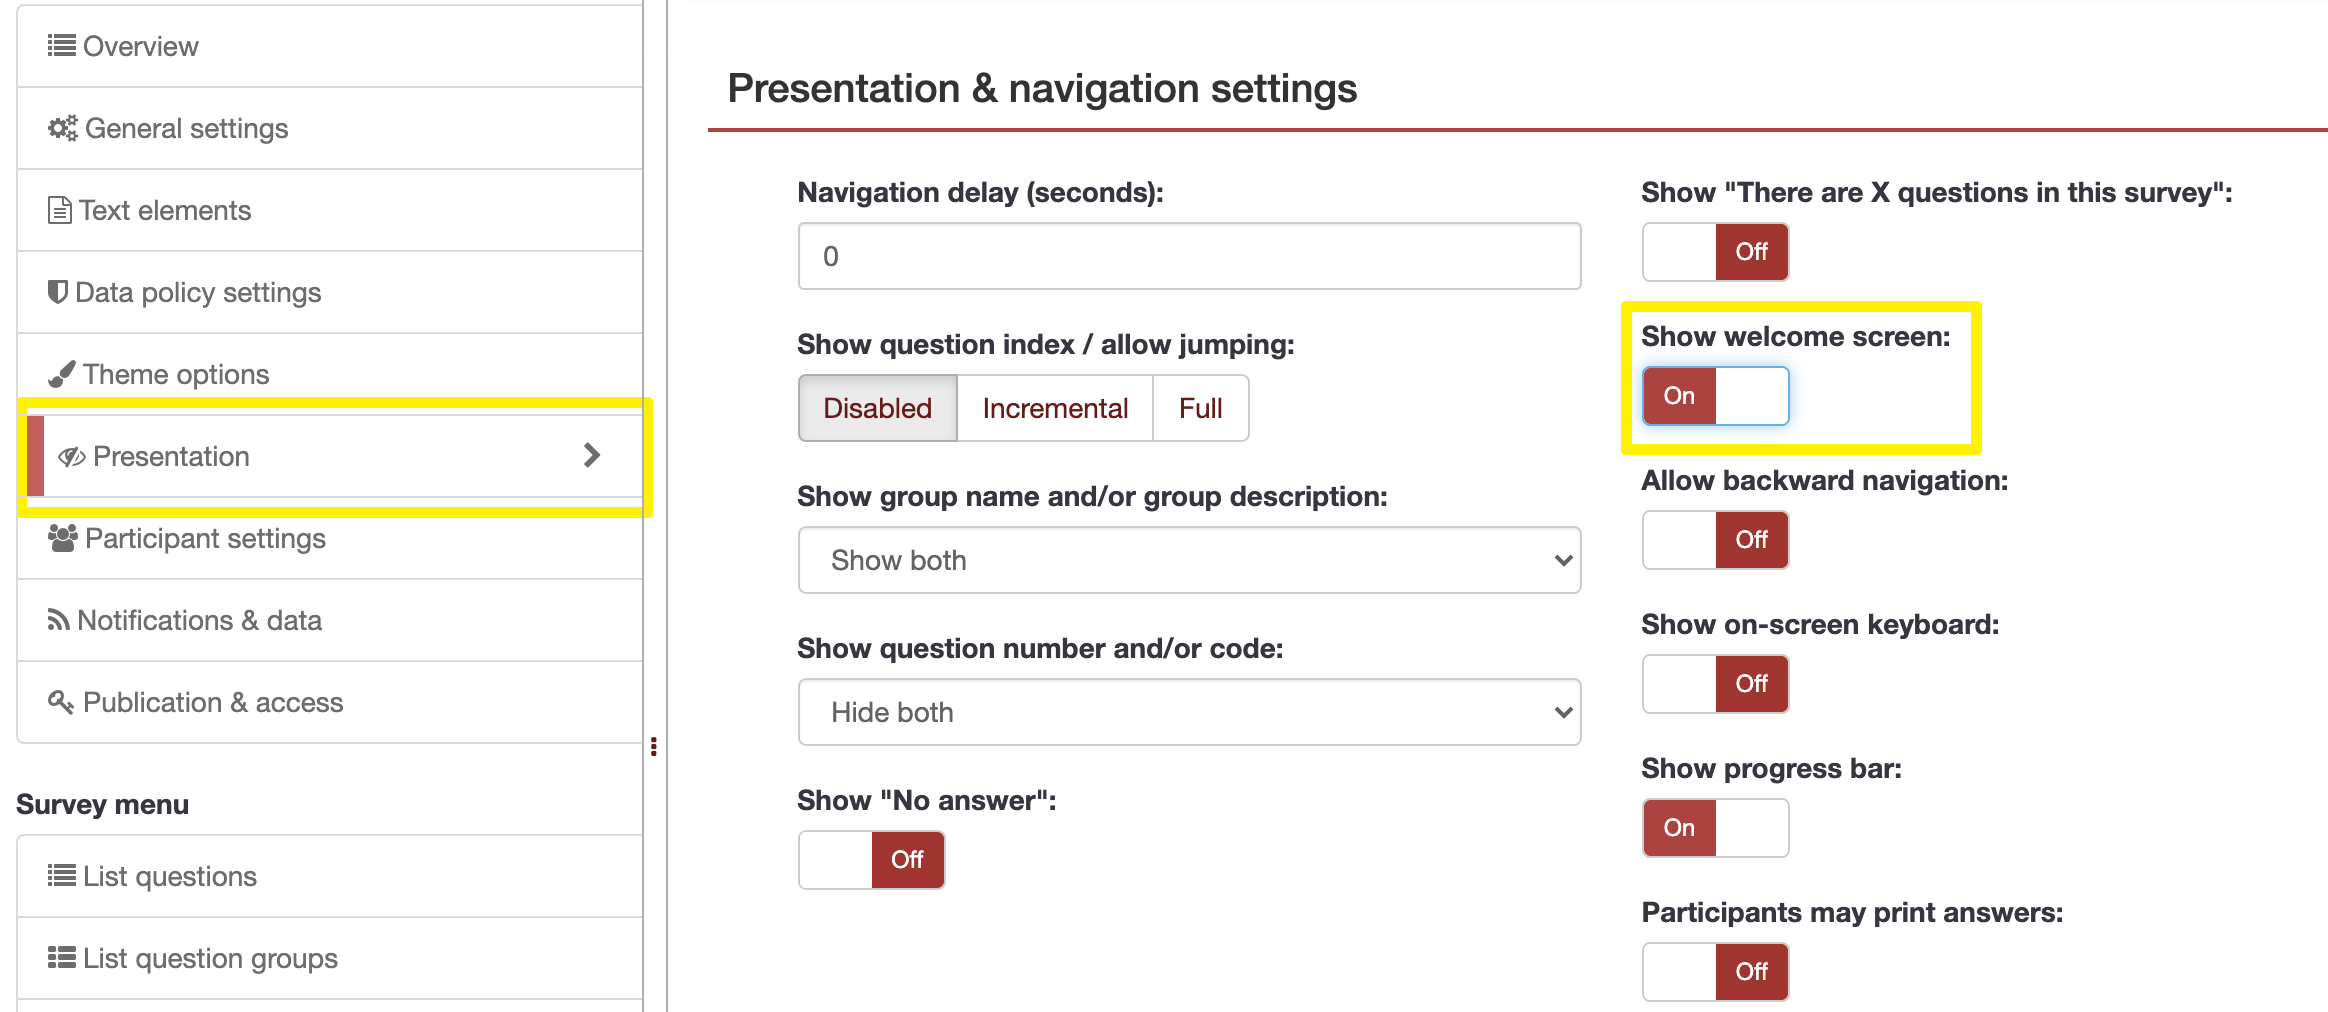The height and width of the screenshot is (1012, 2328).
Task: Turn off the Show progress bar switch
Action: (x=1715, y=828)
